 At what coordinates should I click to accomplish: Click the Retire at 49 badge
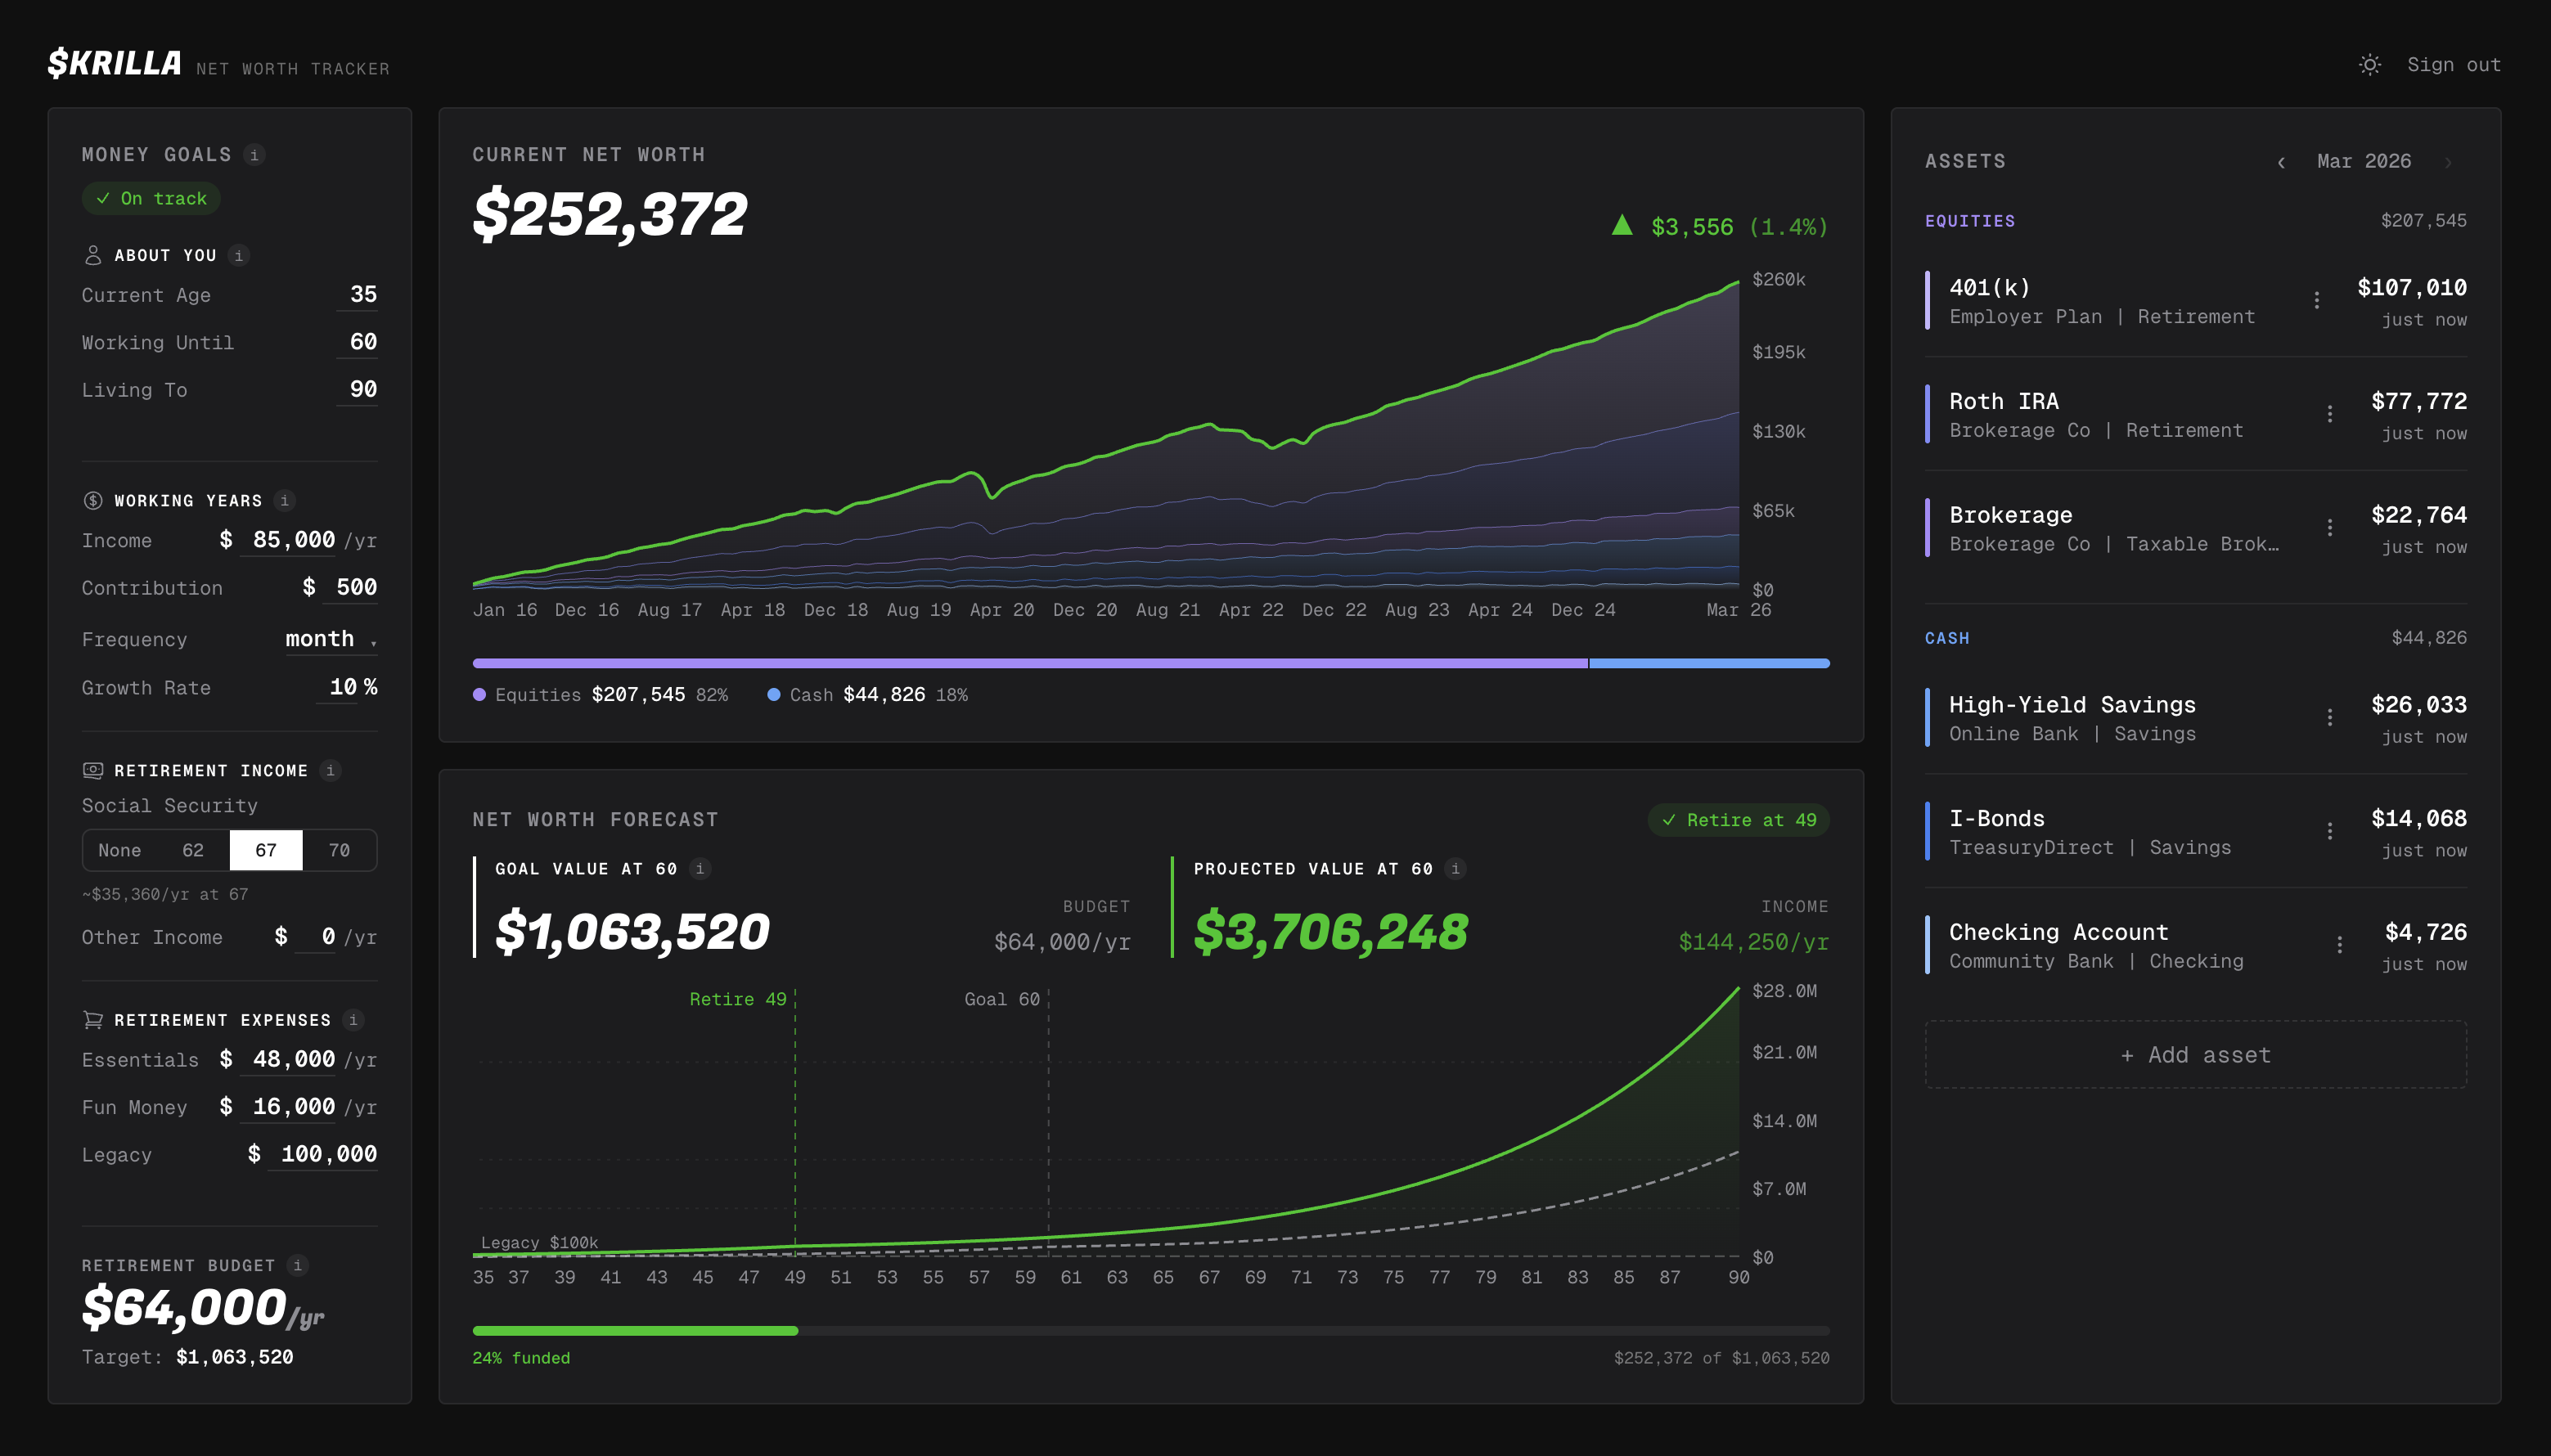tap(1738, 820)
